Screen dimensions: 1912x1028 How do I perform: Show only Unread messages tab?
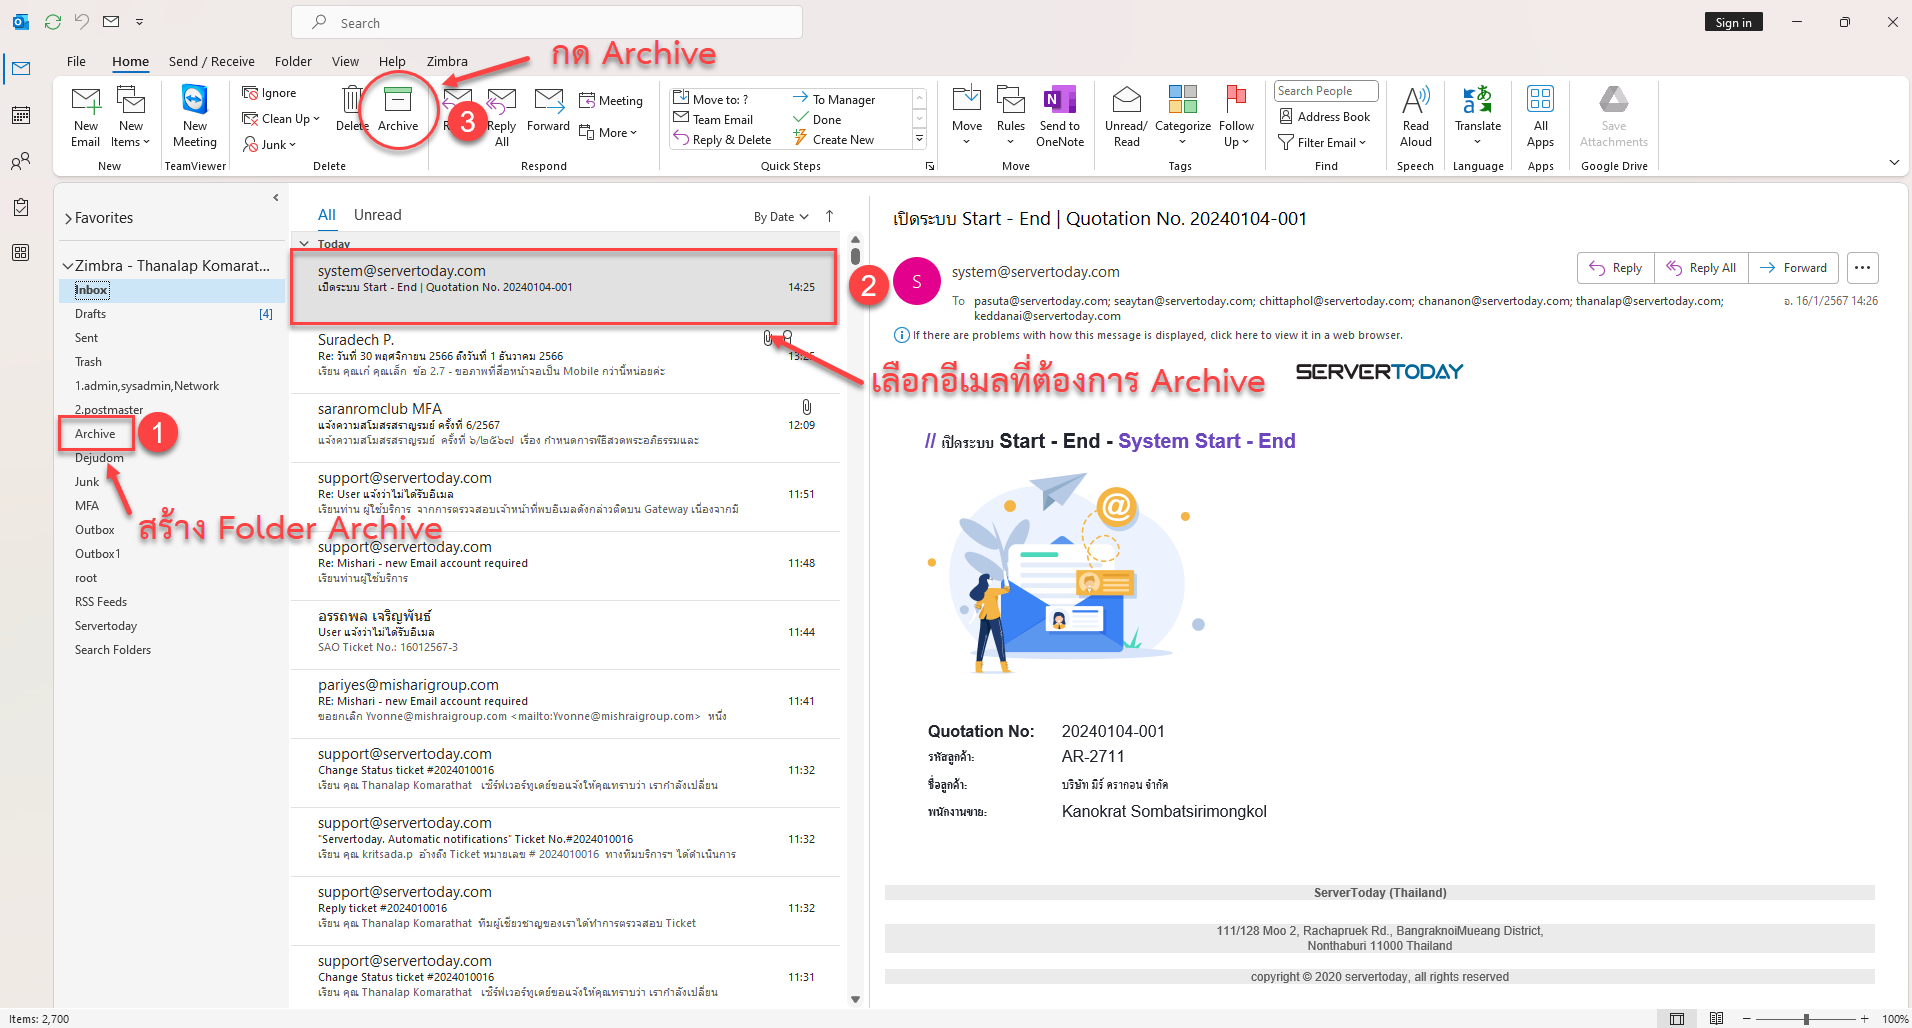click(x=377, y=215)
